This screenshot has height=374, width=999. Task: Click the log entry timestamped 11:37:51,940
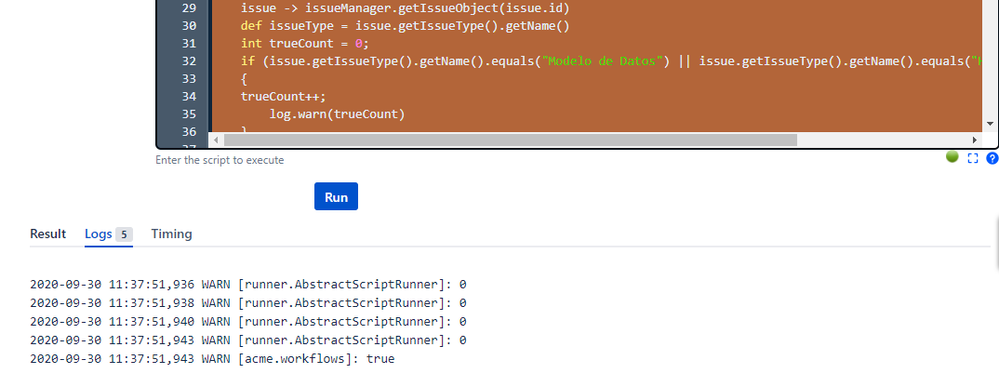click(248, 321)
